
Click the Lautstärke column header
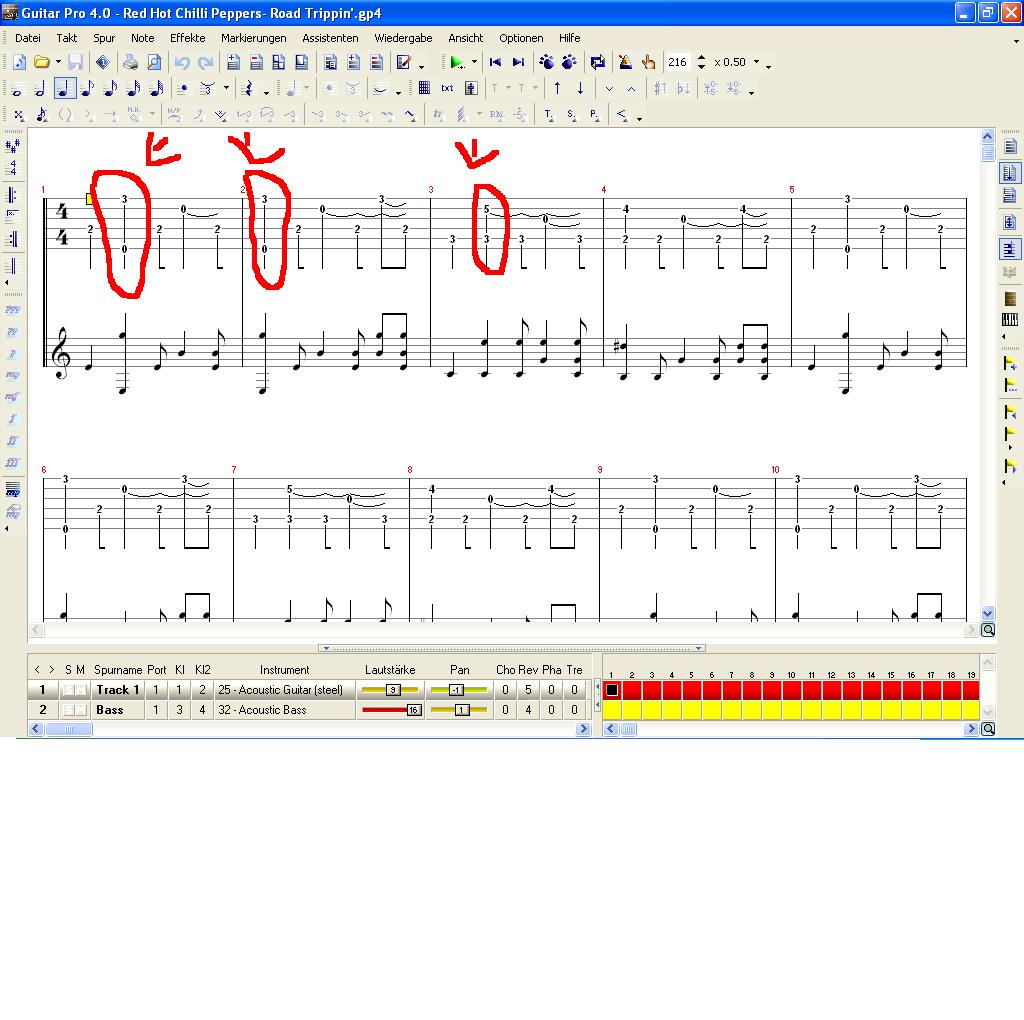[x=390, y=670]
